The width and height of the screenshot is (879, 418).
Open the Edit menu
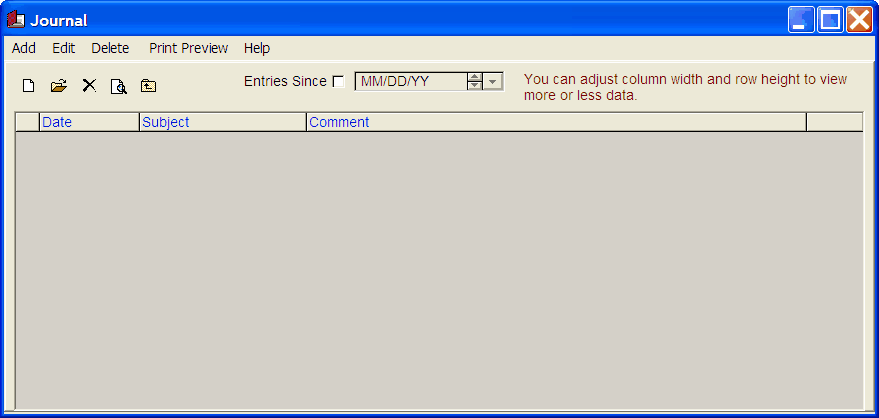click(63, 48)
